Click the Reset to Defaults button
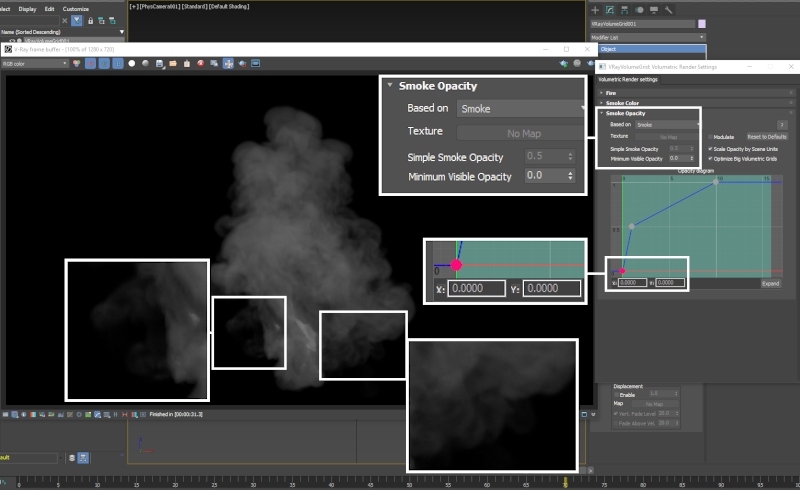 point(768,136)
